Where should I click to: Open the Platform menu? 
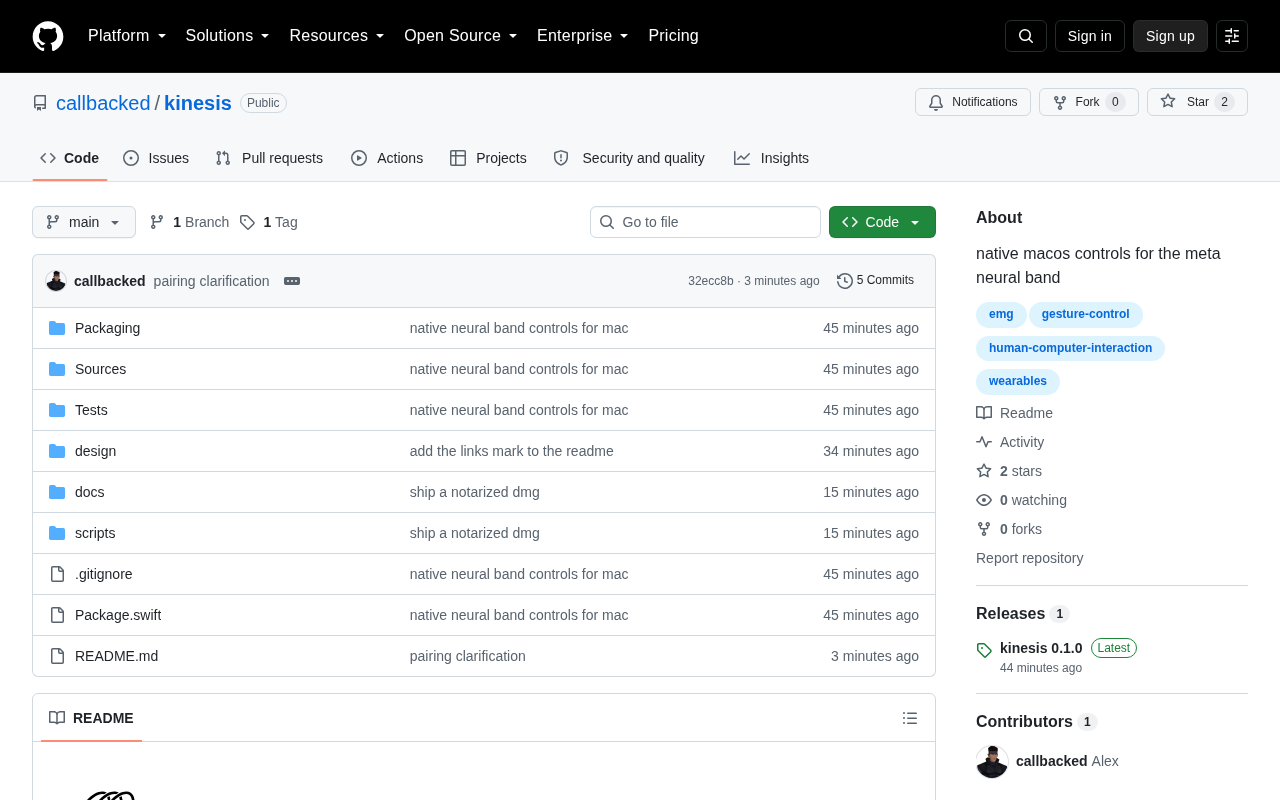pyautogui.click(x=127, y=36)
